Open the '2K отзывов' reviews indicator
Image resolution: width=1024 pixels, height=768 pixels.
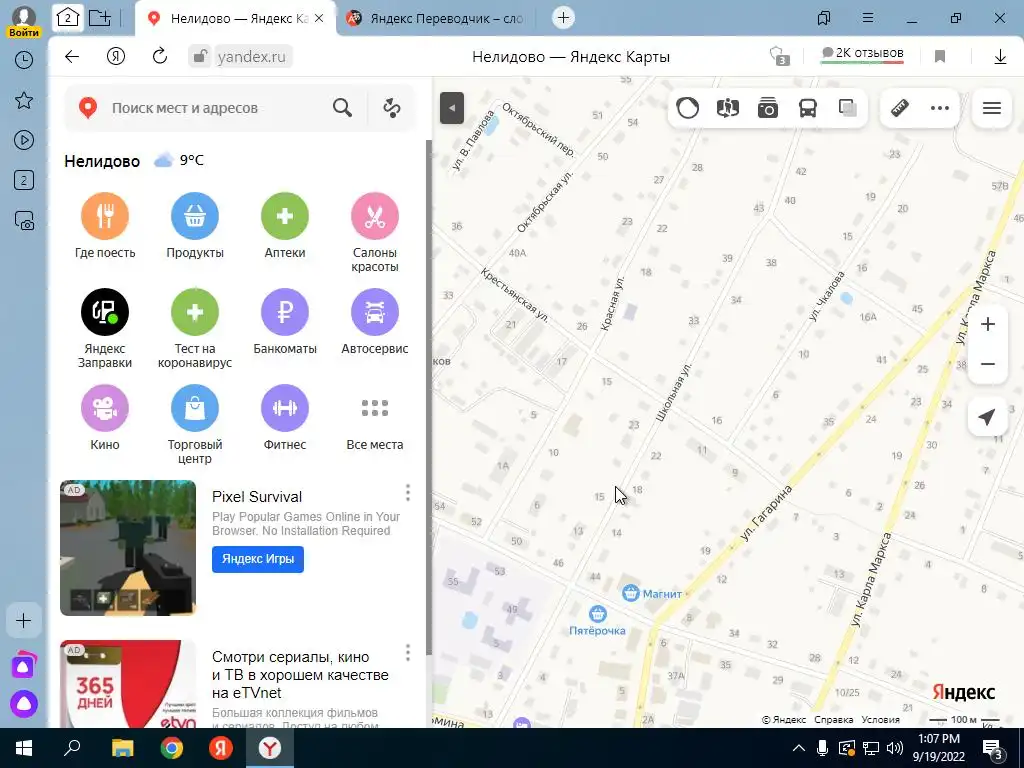click(x=862, y=54)
